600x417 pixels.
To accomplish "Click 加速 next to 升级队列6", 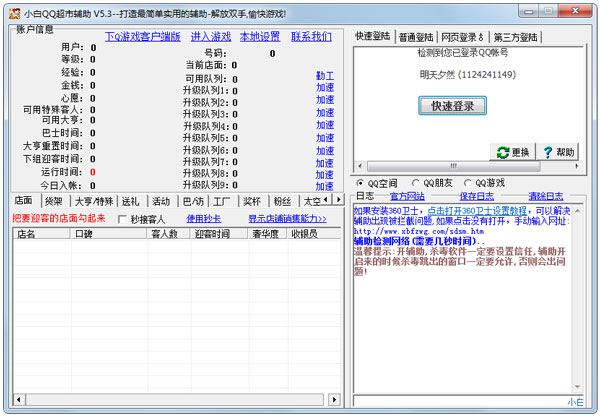I will click(325, 151).
